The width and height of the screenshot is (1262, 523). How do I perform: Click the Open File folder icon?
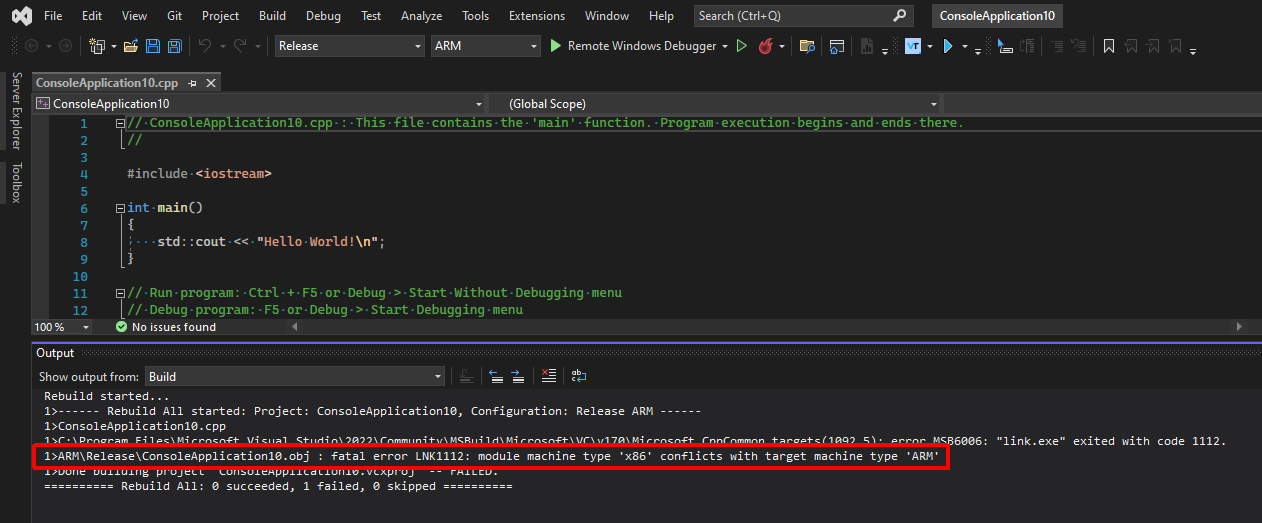132,46
